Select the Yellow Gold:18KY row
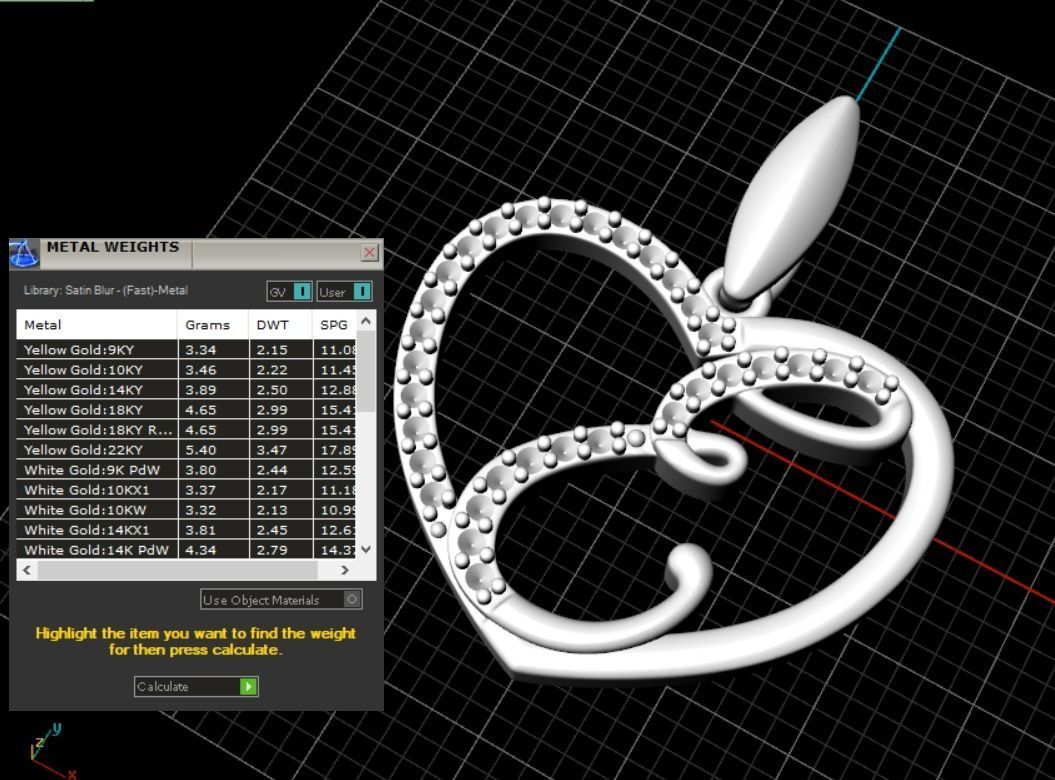This screenshot has width=1055, height=780. [x=186, y=410]
